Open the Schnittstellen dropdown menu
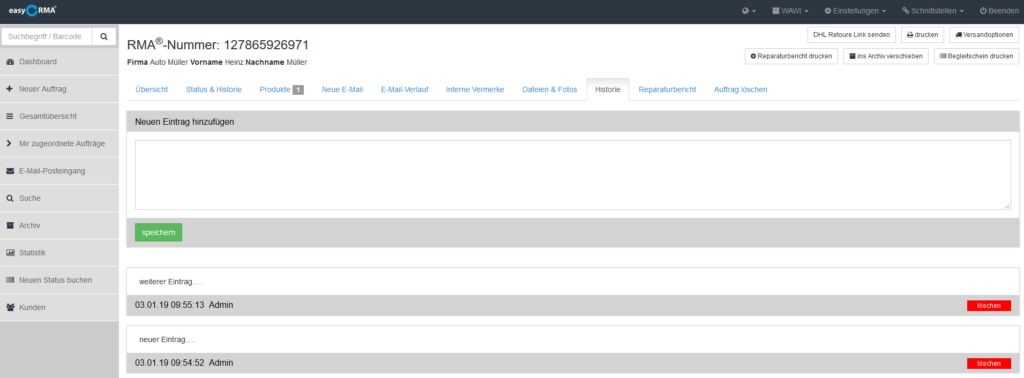1024x378 pixels. click(933, 11)
